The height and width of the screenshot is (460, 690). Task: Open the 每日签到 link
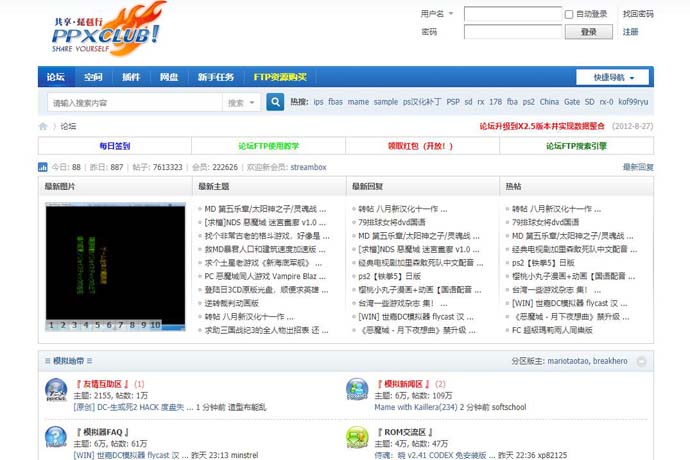pos(114,146)
